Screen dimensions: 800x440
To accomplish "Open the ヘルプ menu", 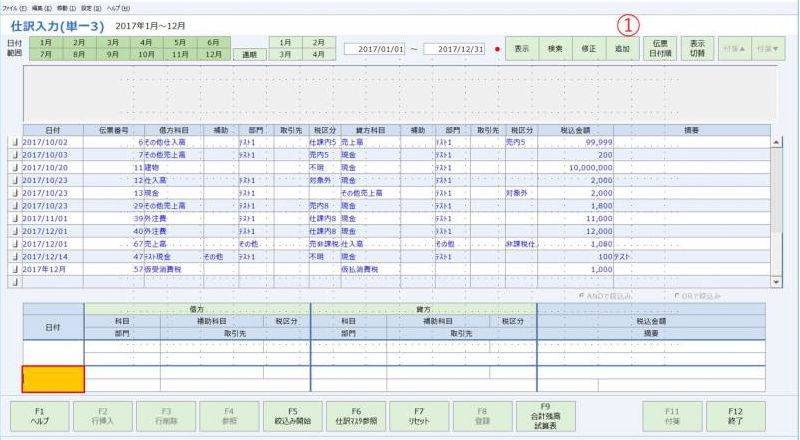I will point(118,8).
